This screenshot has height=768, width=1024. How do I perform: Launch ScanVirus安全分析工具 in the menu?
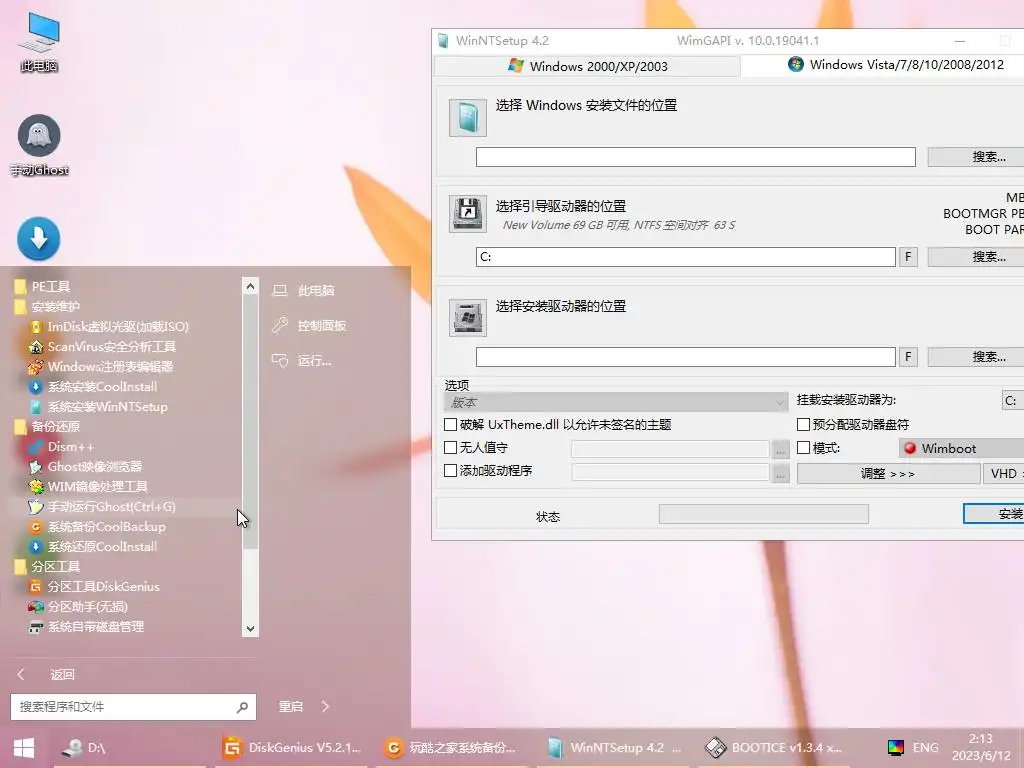[111, 346]
